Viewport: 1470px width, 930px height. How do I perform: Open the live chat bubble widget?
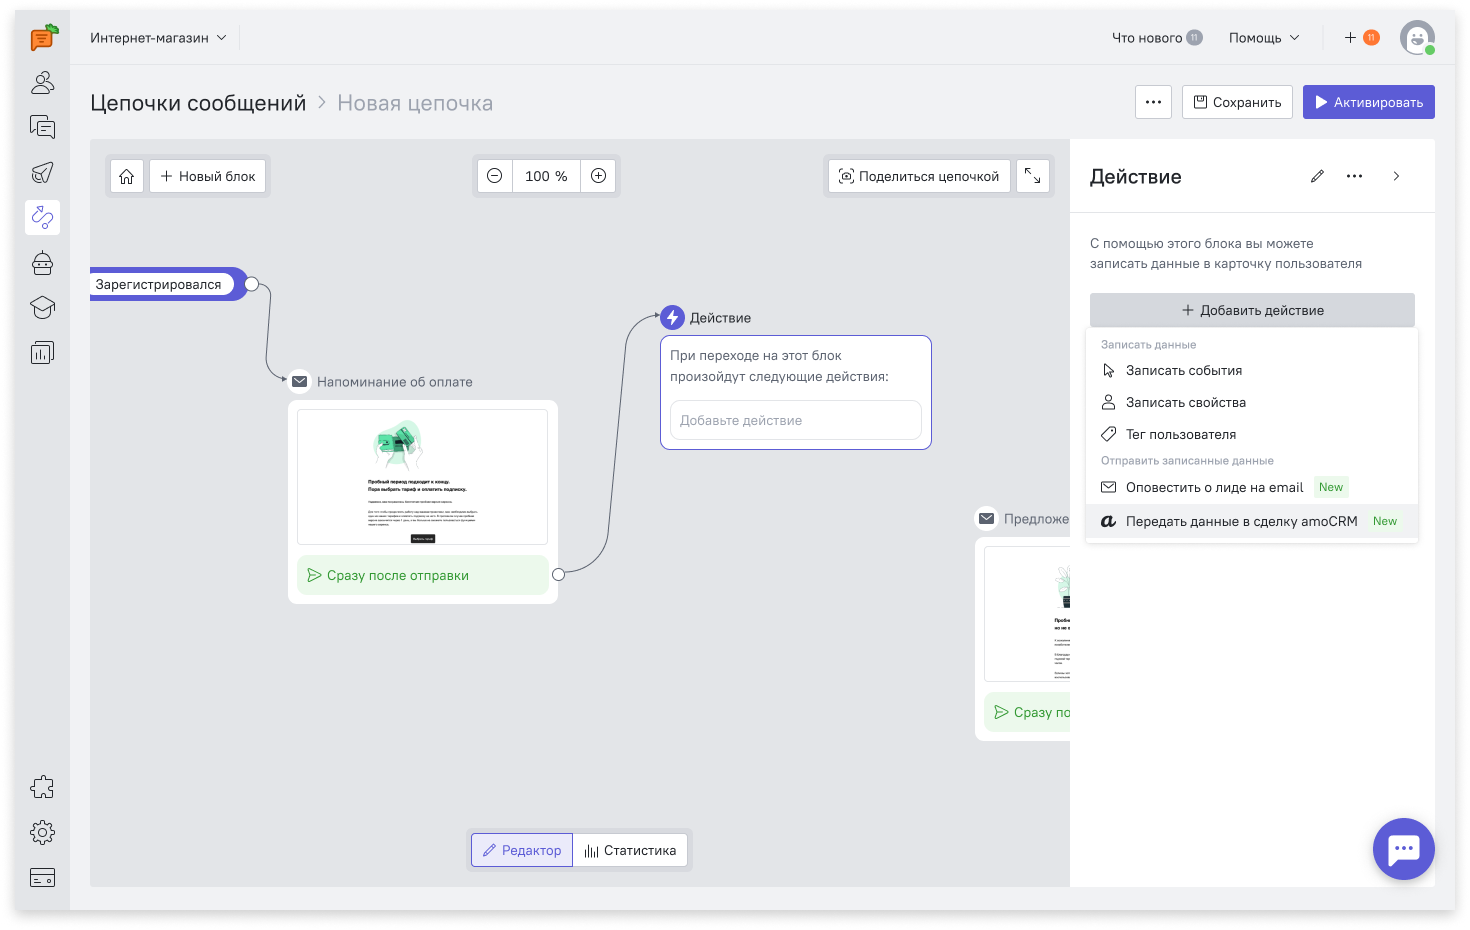click(x=1403, y=849)
